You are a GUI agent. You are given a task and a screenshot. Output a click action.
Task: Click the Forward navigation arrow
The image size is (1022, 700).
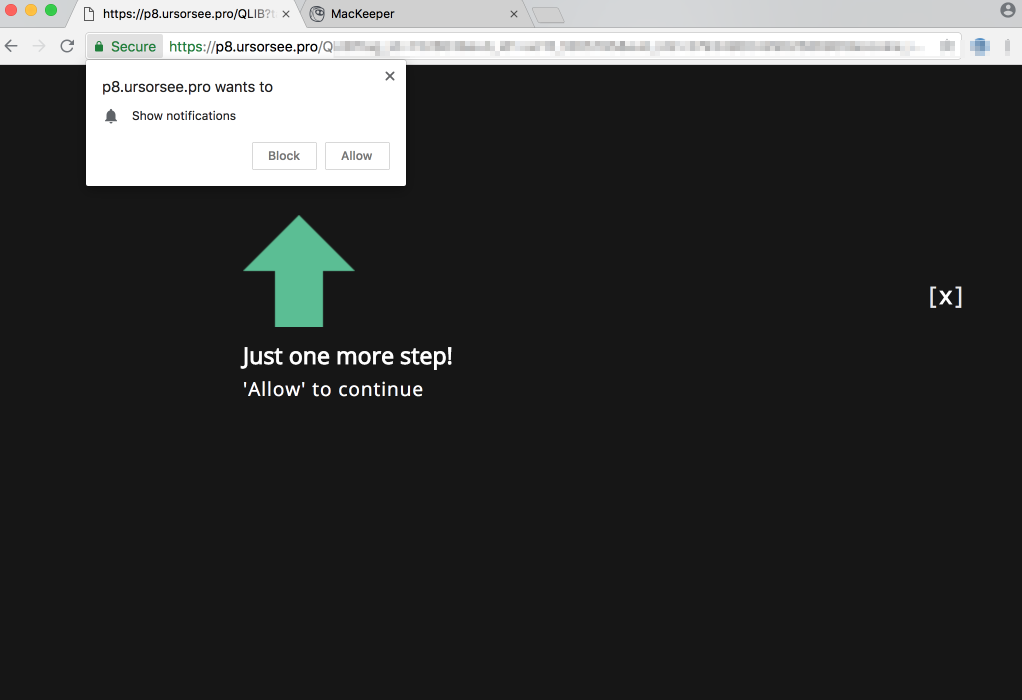tap(39, 46)
